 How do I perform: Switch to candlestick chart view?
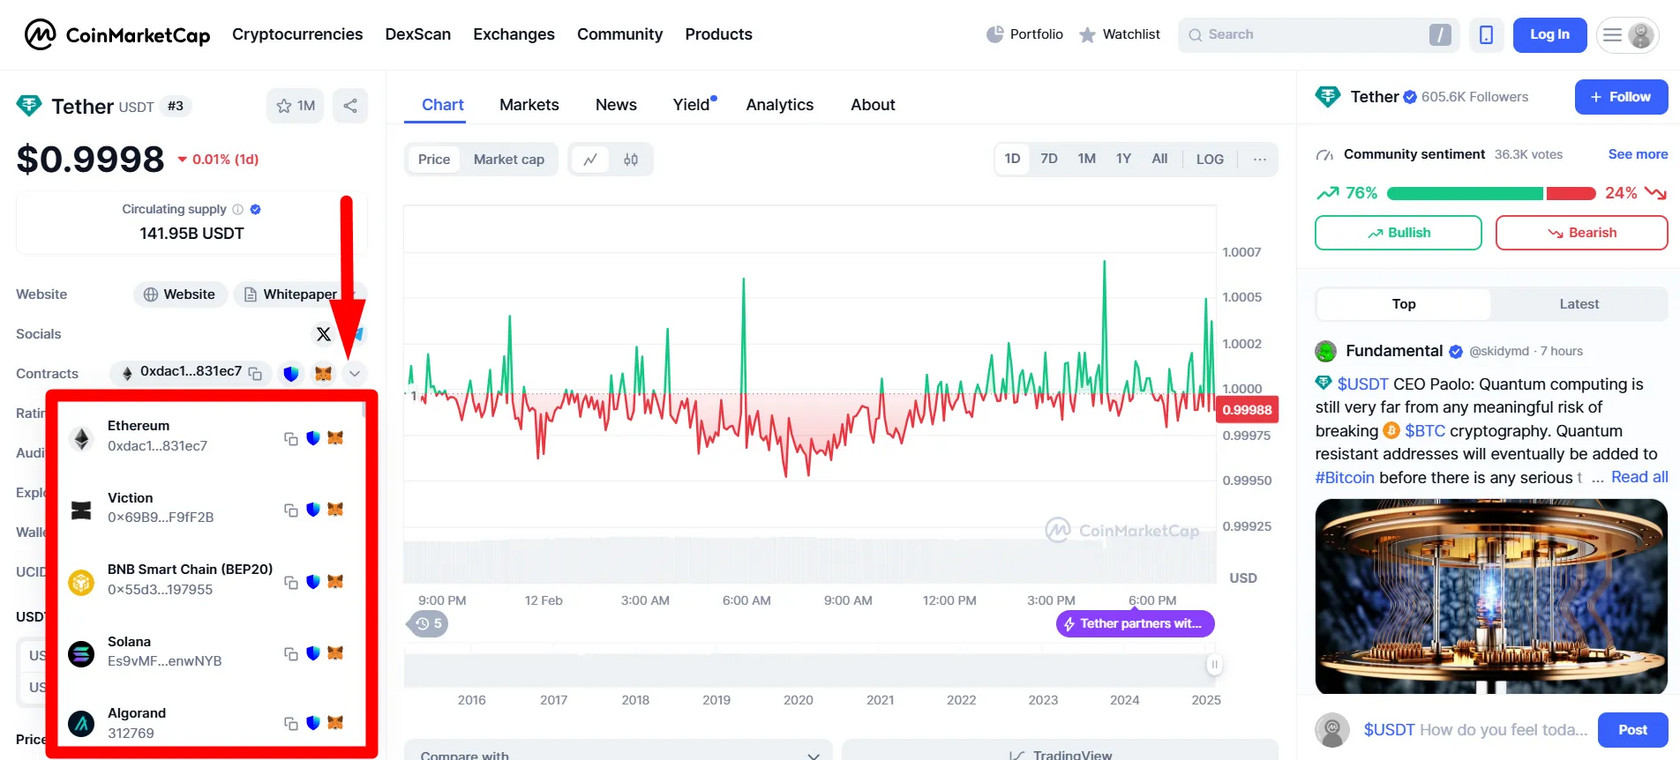coord(631,160)
